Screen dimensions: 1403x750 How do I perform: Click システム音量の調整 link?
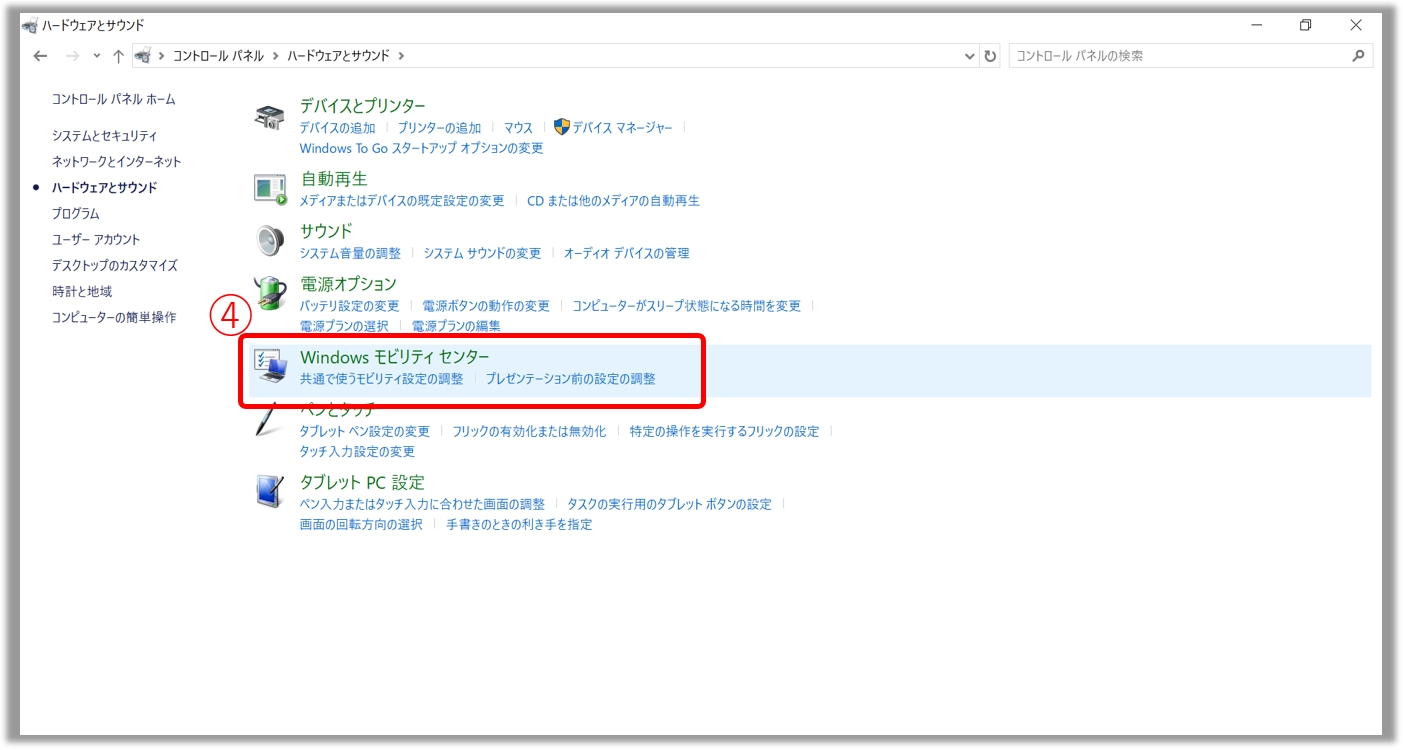point(350,253)
